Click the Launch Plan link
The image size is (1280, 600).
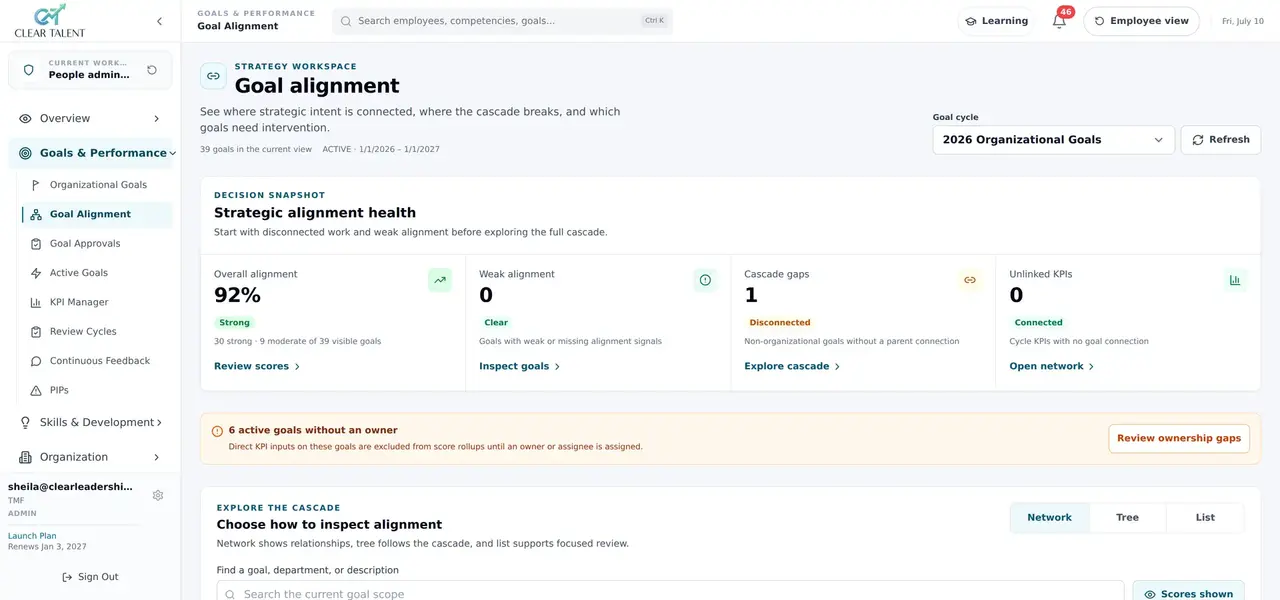pyautogui.click(x=32, y=536)
